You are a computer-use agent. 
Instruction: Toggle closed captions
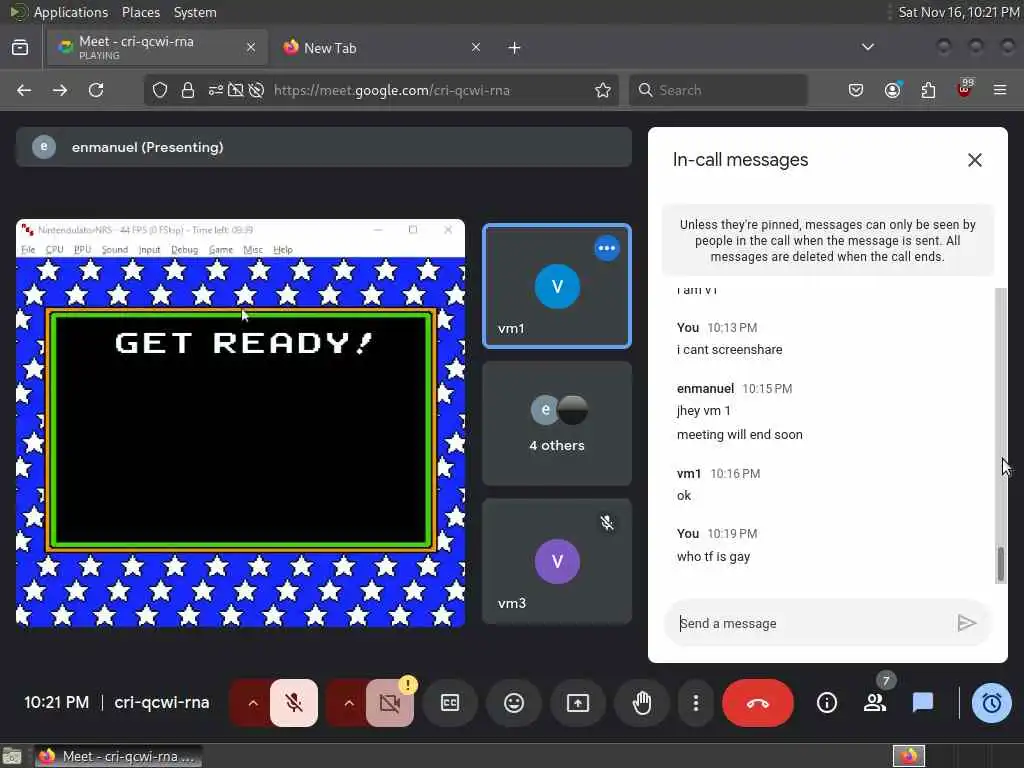(450, 703)
